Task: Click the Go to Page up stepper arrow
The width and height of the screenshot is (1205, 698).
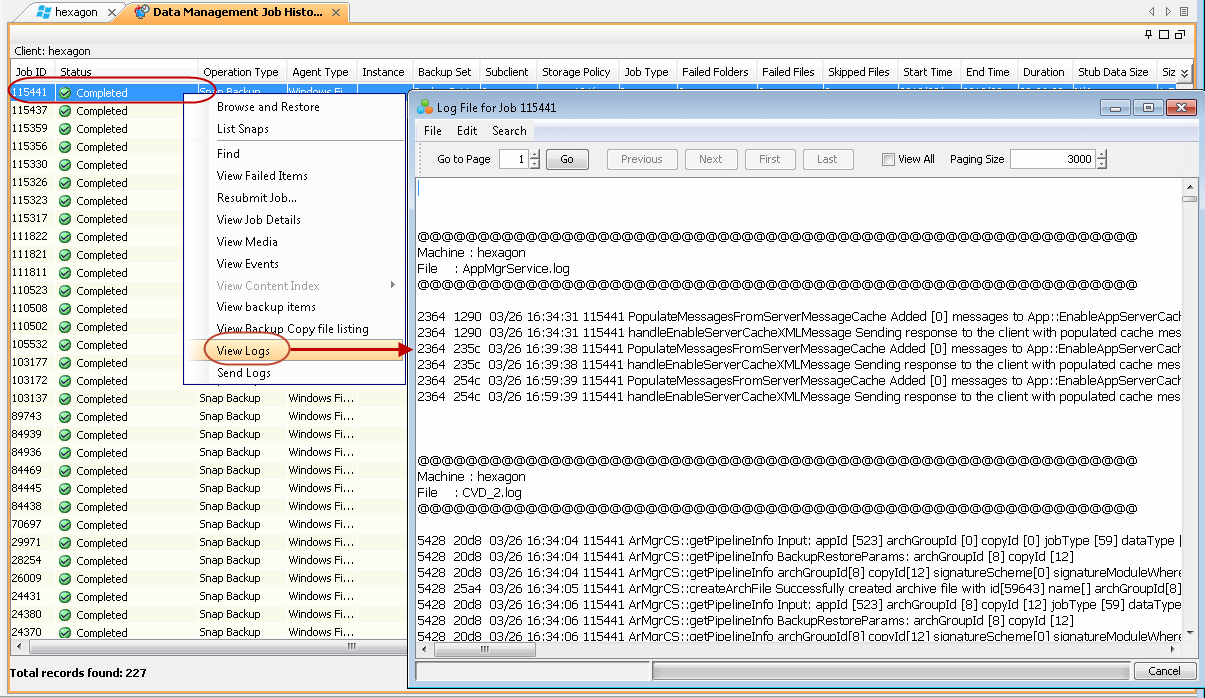Action: coord(536,155)
